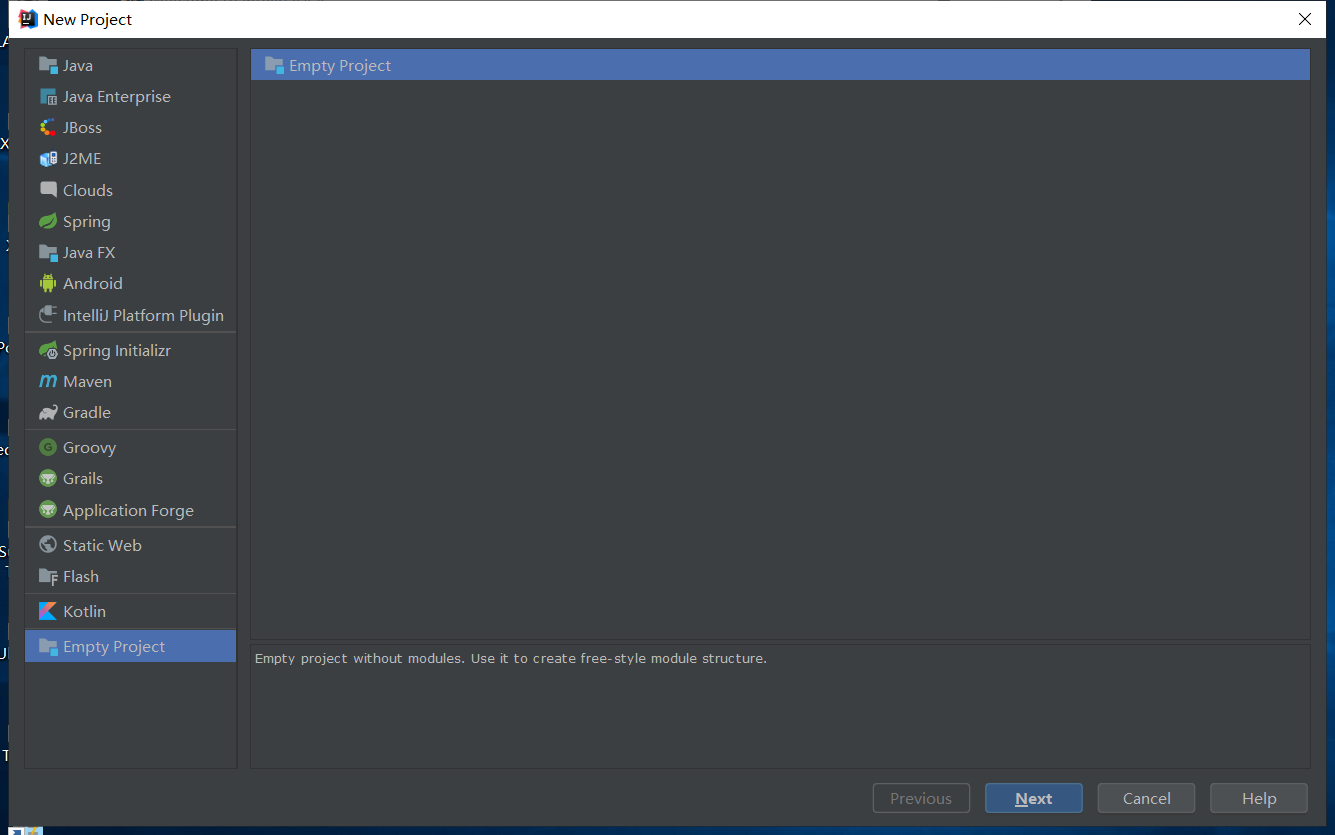Choose Java project type
The width and height of the screenshot is (1335, 835).
(x=78, y=66)
